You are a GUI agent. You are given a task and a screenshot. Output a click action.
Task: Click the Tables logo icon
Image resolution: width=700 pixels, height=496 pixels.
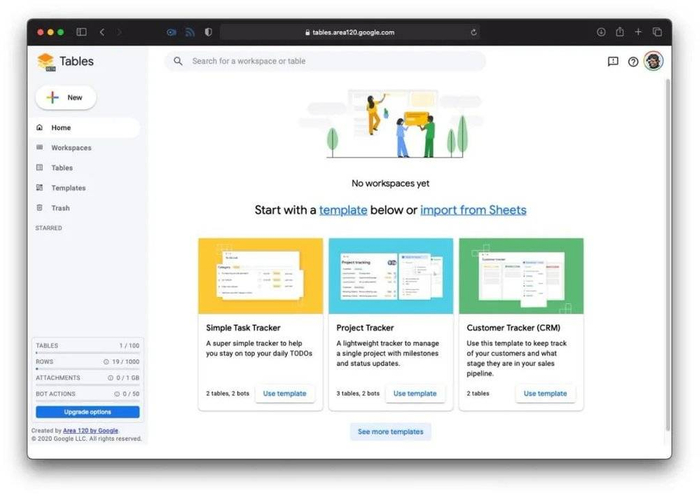point(46,62)
